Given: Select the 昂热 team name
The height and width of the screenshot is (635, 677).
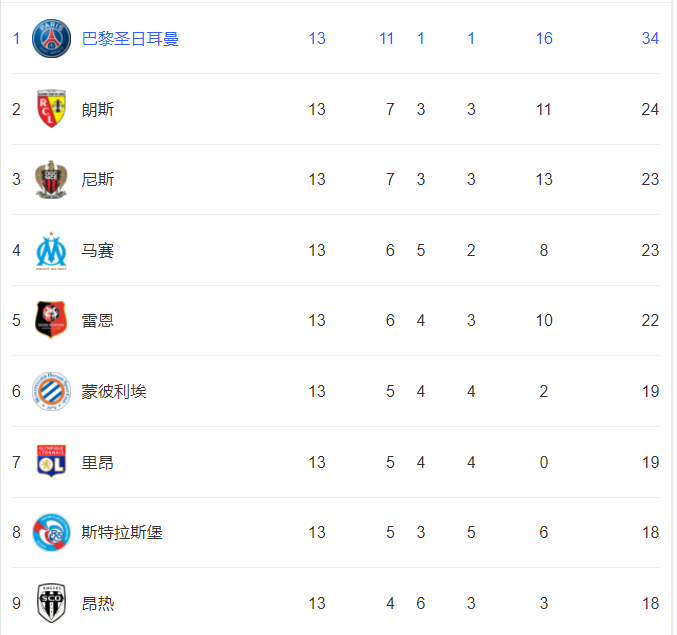Looking at the screenshot, I should point(98,603).
